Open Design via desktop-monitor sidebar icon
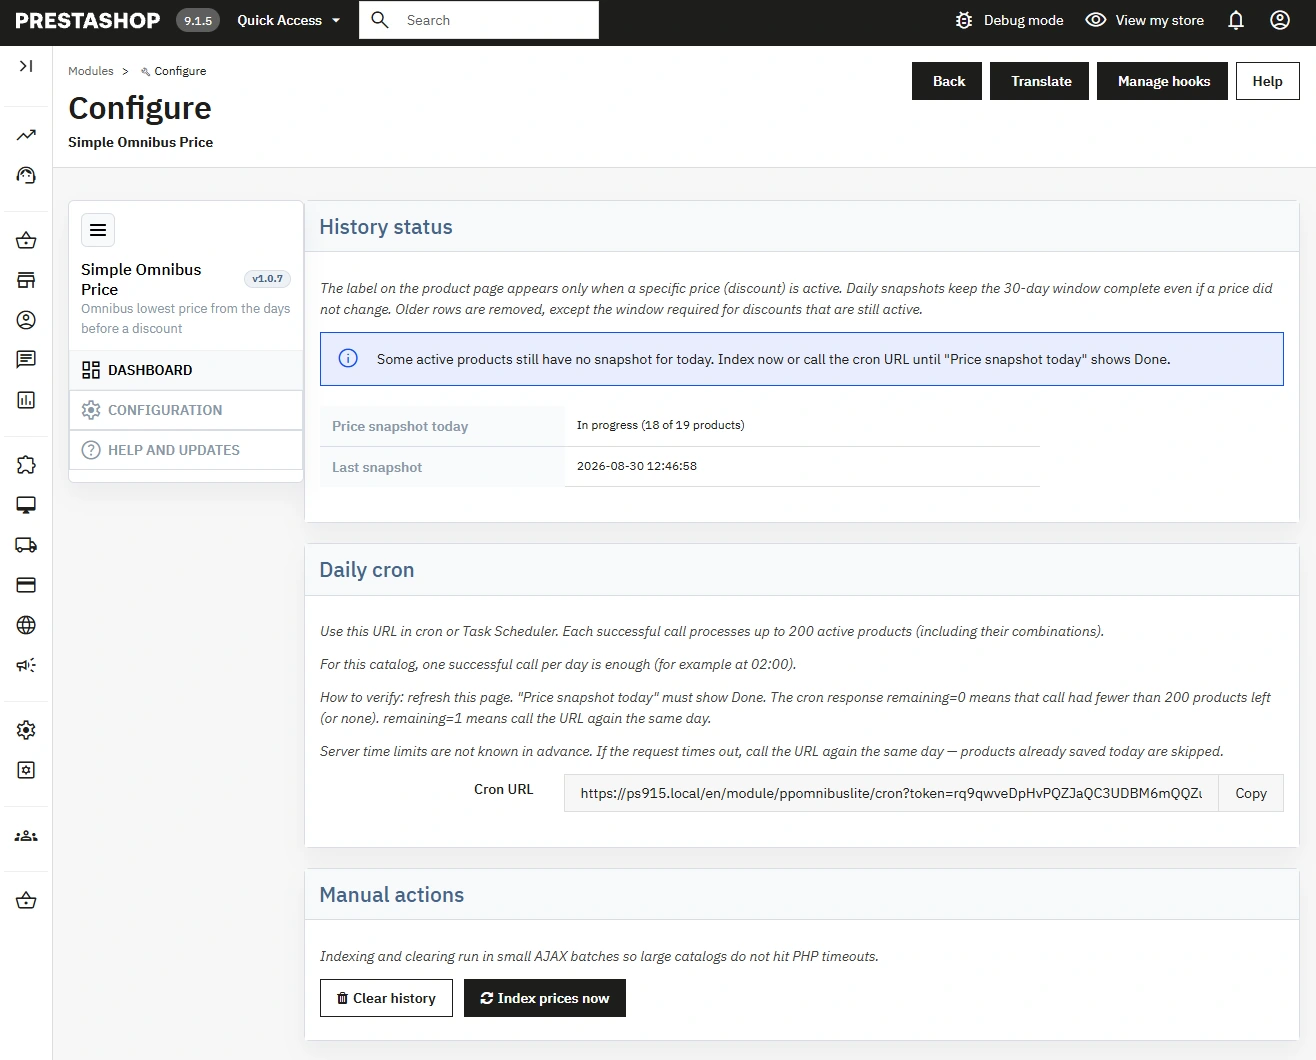This screenshot has width=1316, height=1060. 26,505
